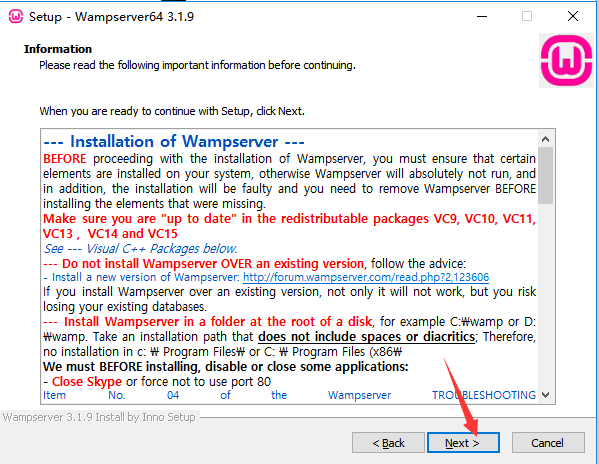Viewport: 599px width, 464px height.
Task: Click the Next button to continue
Action: point(463,443)
